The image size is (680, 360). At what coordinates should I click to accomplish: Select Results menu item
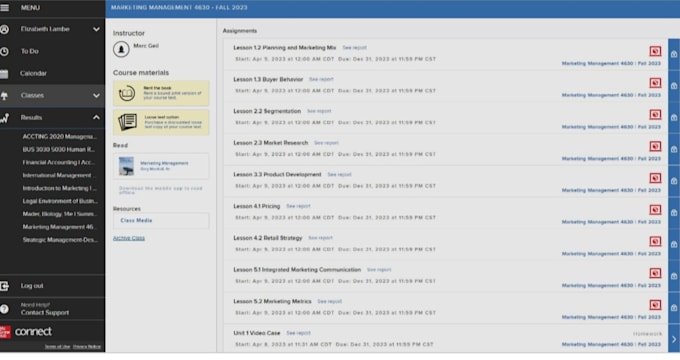[x=31, y=118]
